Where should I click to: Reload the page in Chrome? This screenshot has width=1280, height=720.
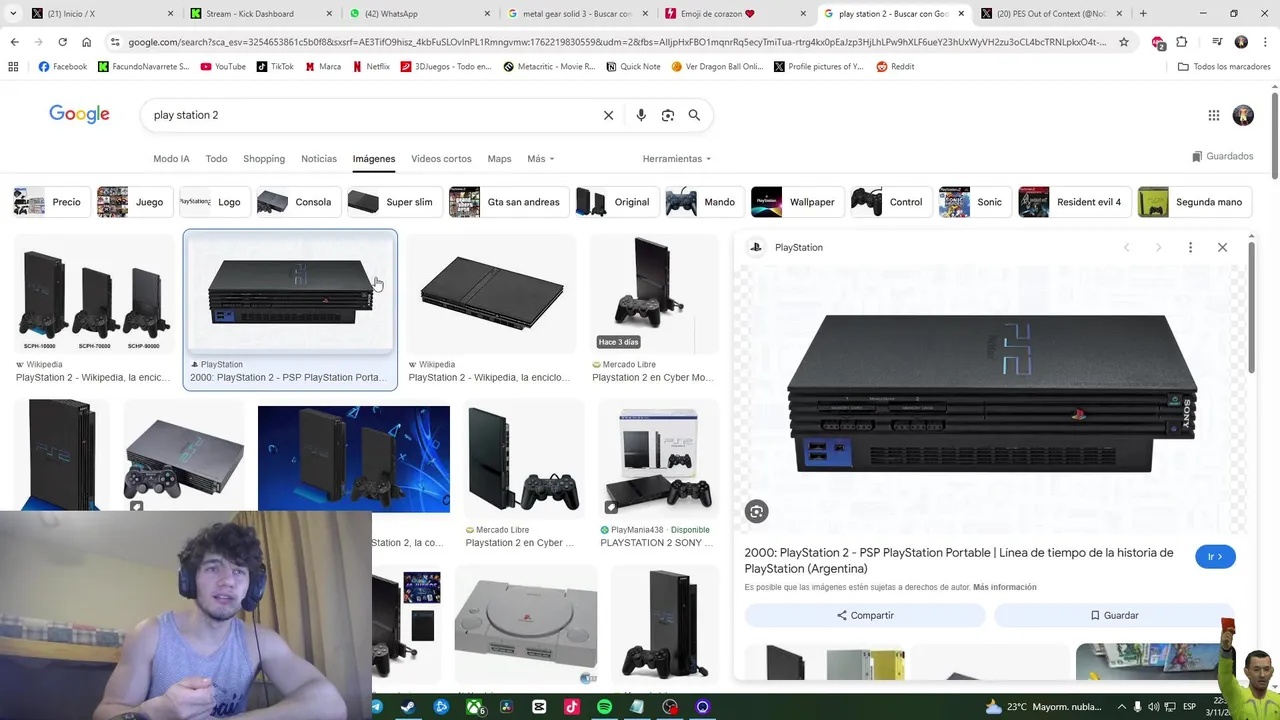point(62,42)
